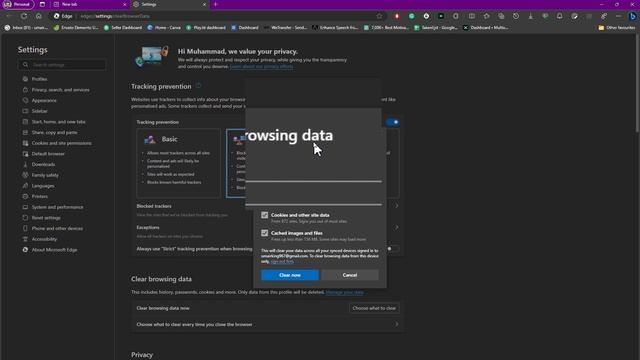
Task: Open Sidebar settings section
Action: (x=39, y=111)
